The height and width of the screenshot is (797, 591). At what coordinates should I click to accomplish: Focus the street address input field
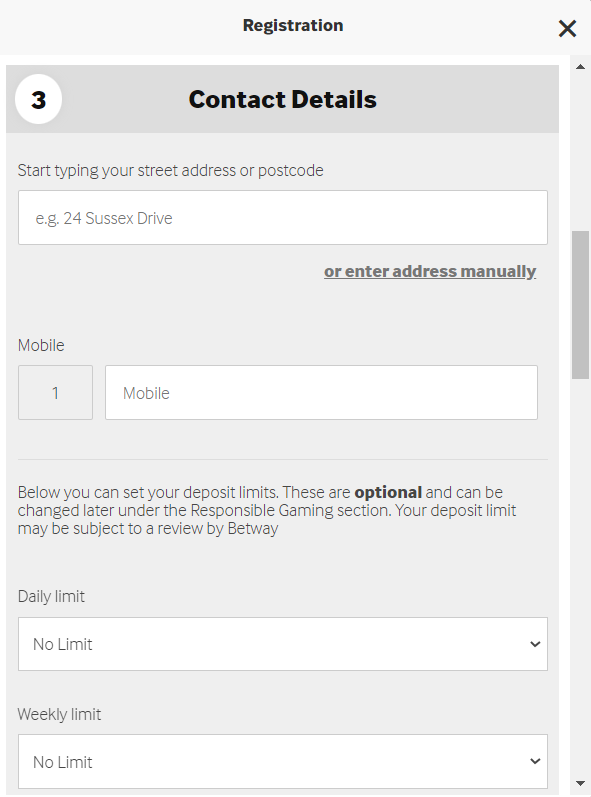tap(283, 218)
